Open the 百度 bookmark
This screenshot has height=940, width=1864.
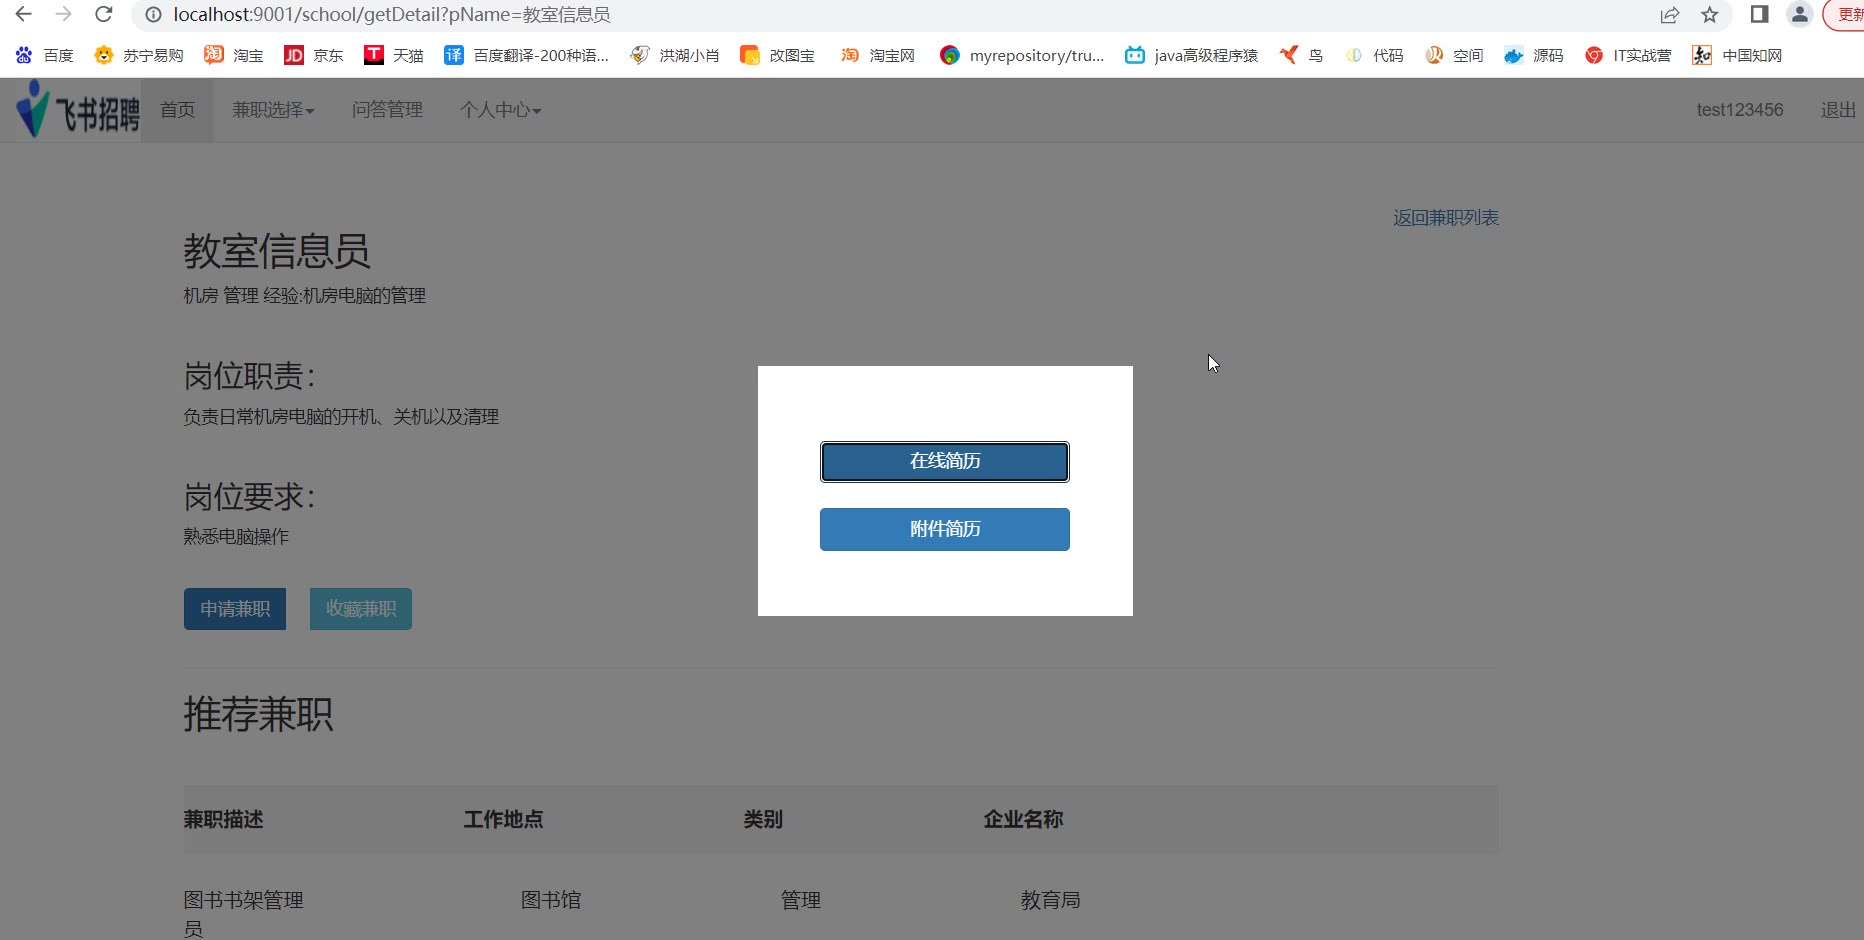coord(45,55)
